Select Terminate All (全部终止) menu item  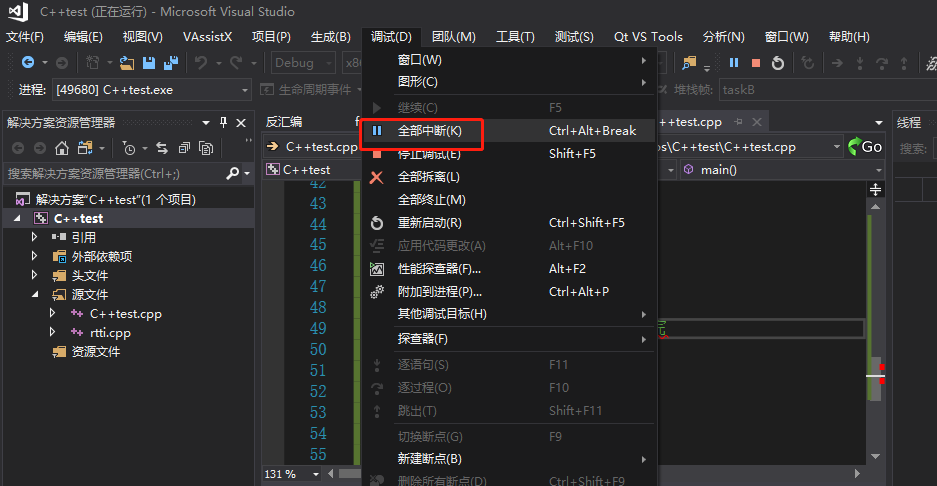[509, 200]
